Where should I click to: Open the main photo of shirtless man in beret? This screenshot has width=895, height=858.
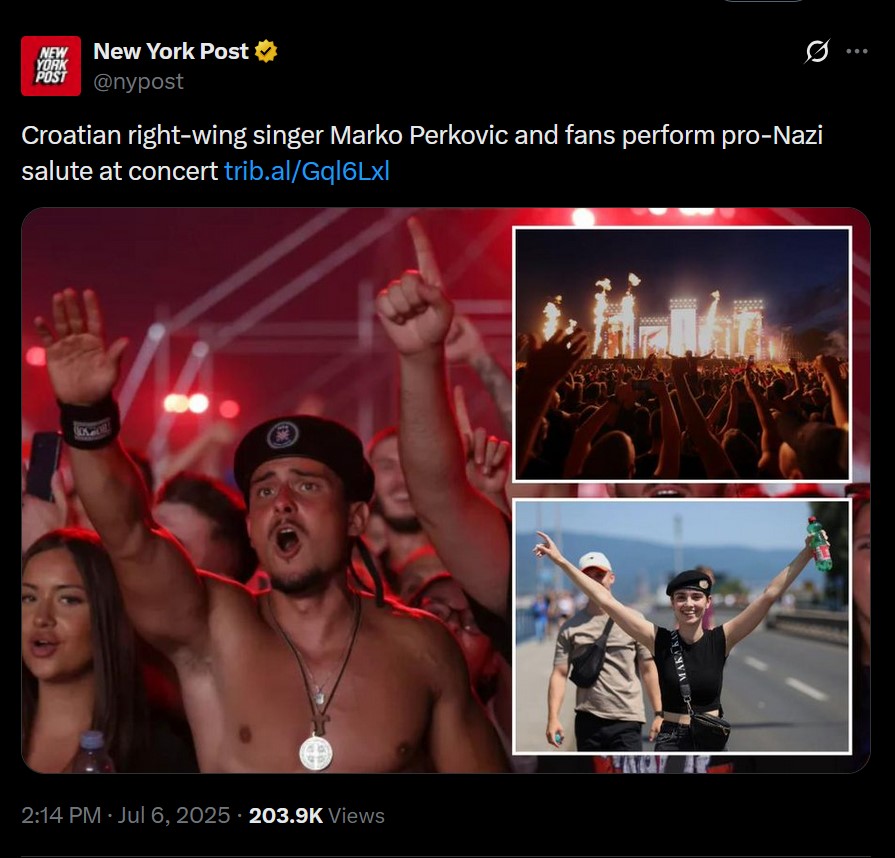click(x=267, y=491)
